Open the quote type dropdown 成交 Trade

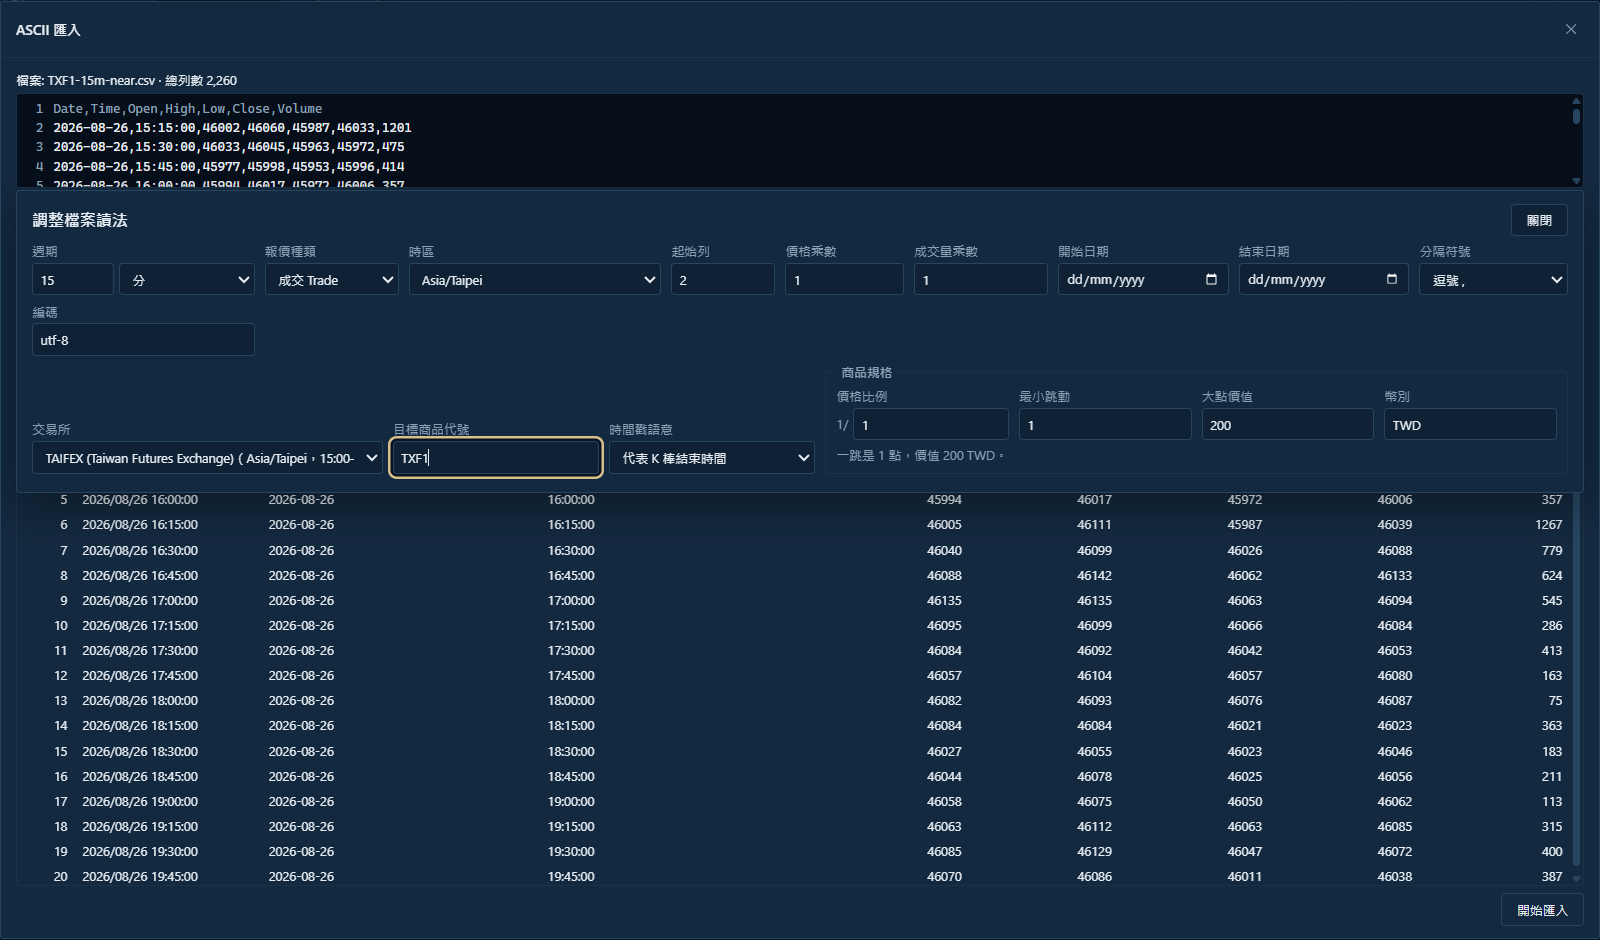[x=332, y=279]
